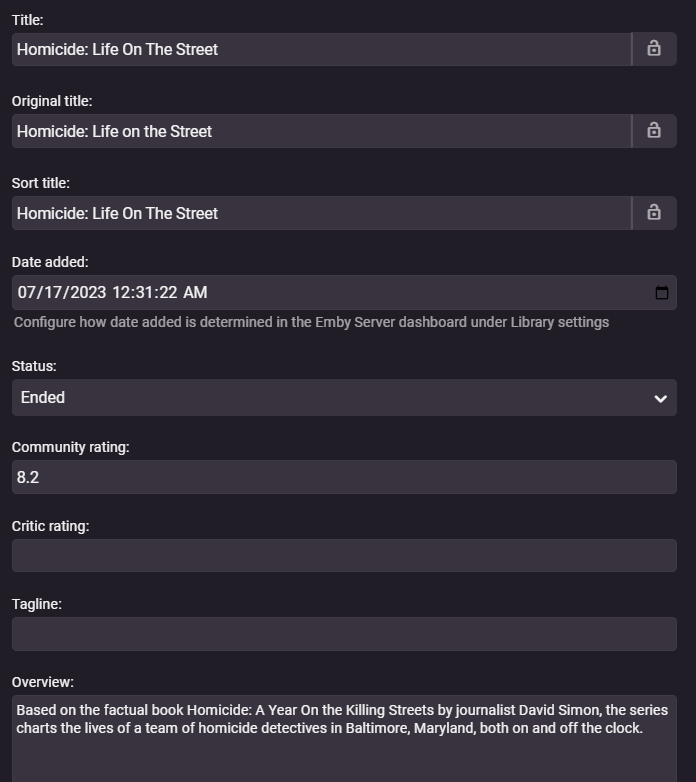This screenshot has height=782, width=696.
Task: Toggle the lock icon for Sort title
Action: (x=654, y=212)
